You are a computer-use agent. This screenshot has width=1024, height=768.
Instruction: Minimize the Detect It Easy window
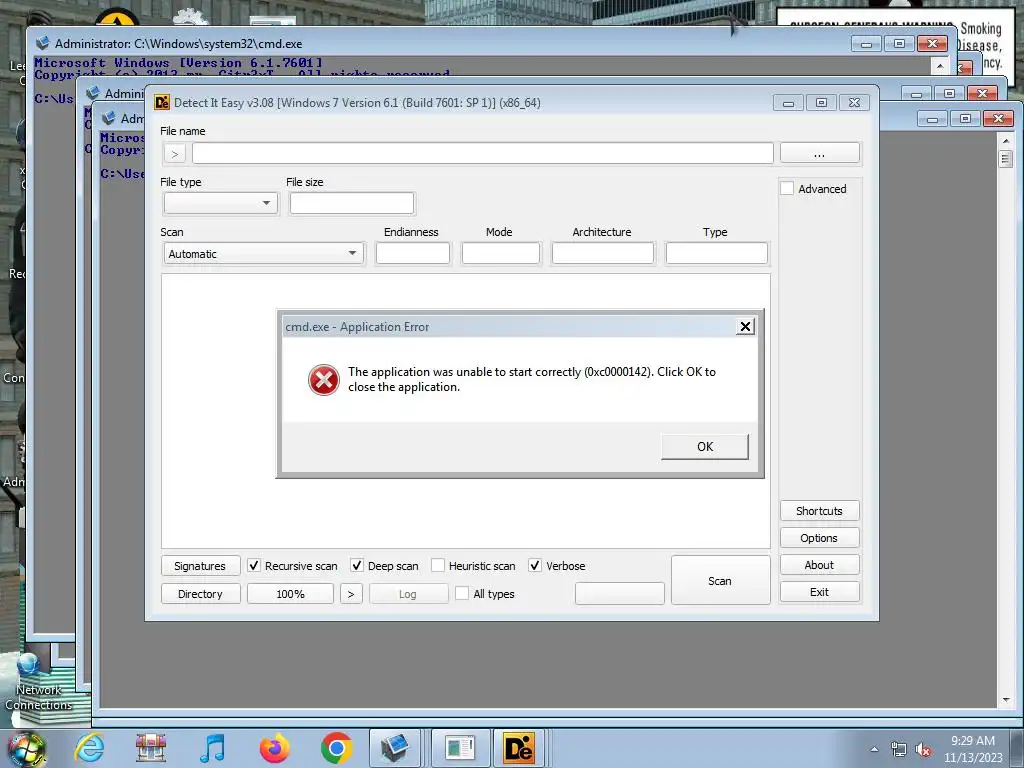789,103
